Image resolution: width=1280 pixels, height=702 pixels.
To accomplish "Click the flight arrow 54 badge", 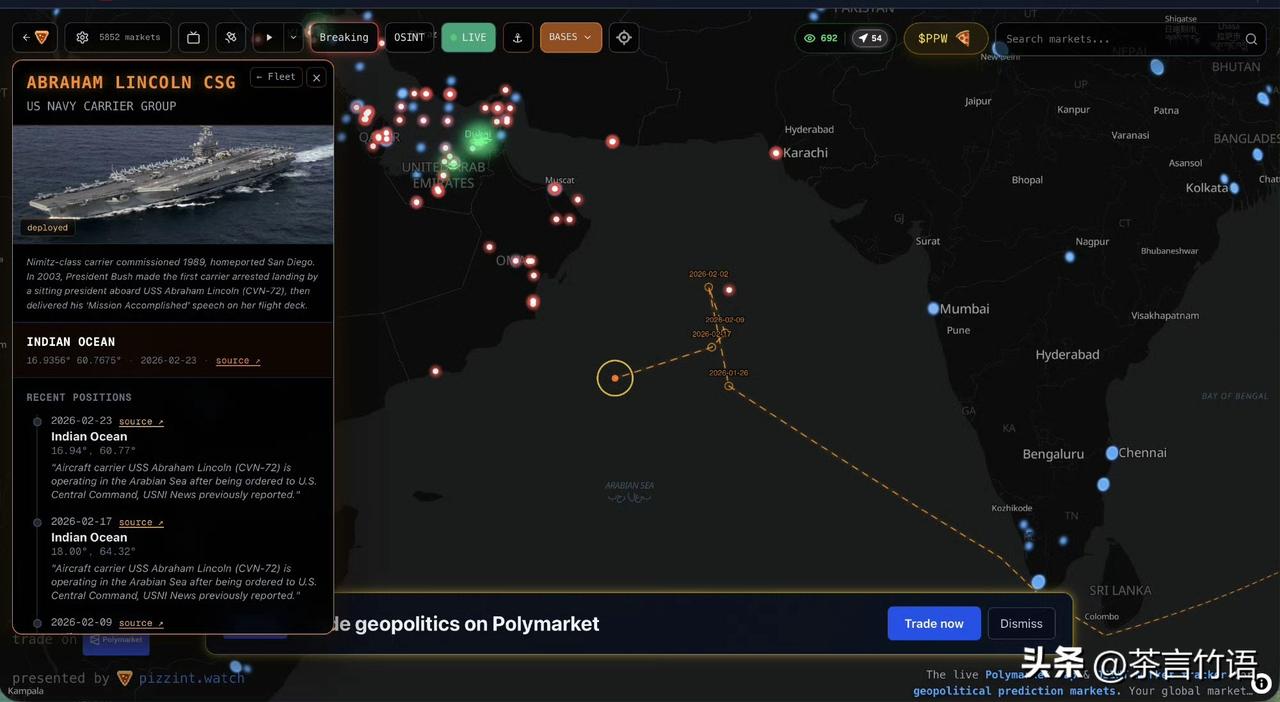I will pyautogui.click(x=870, y=39).
